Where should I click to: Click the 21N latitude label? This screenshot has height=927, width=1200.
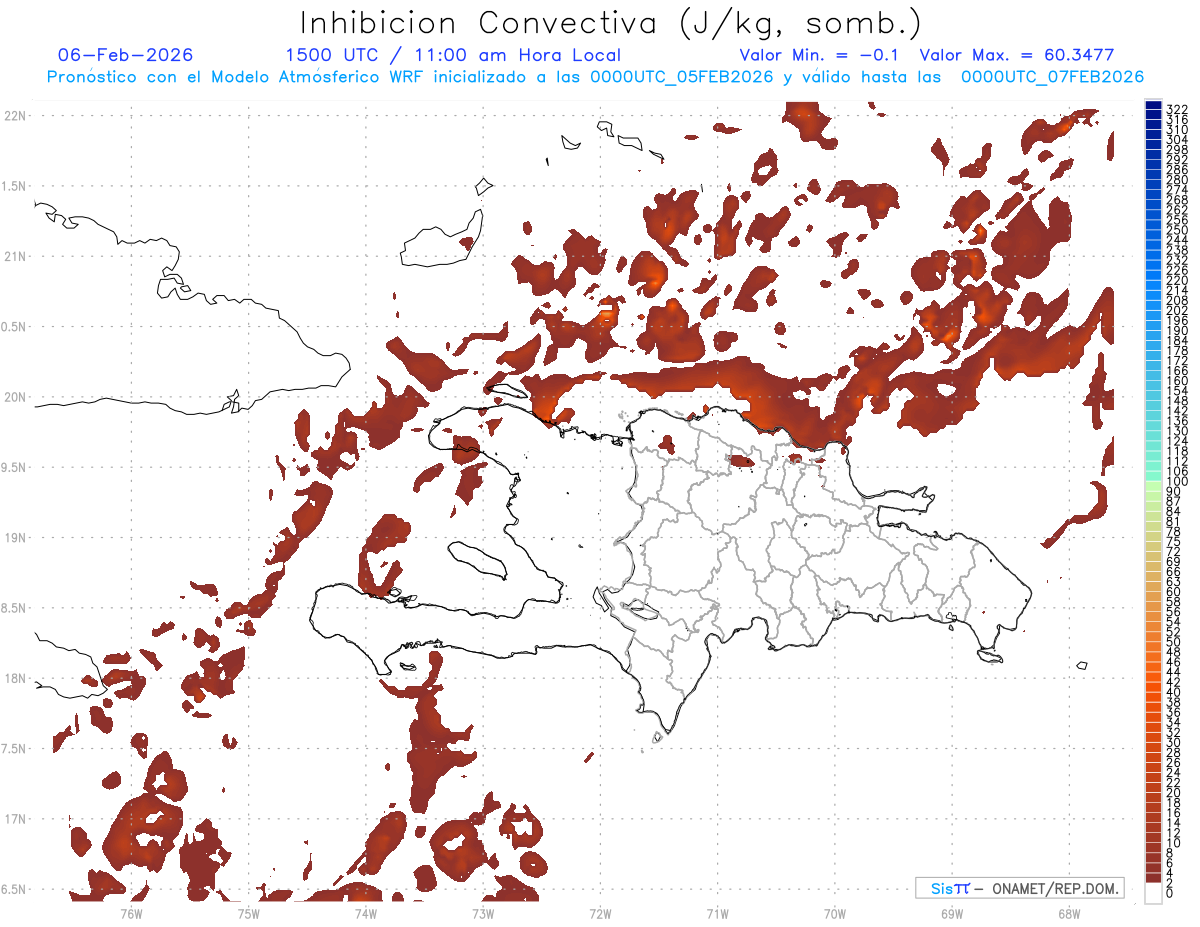point(15,257)
